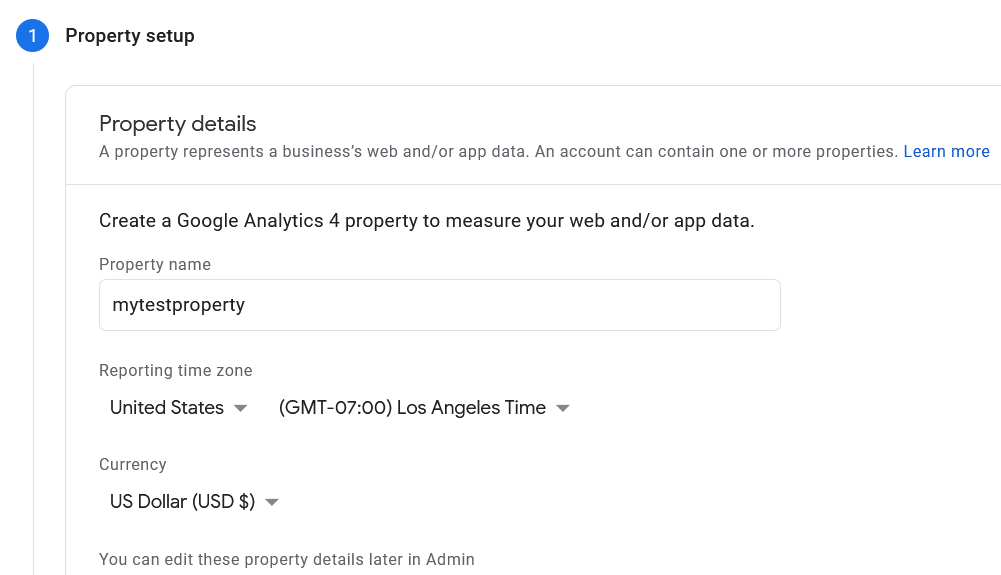Click the blue step 1 circle
Viewport: 1001px width, 575px height.
(x=33, y=36)
